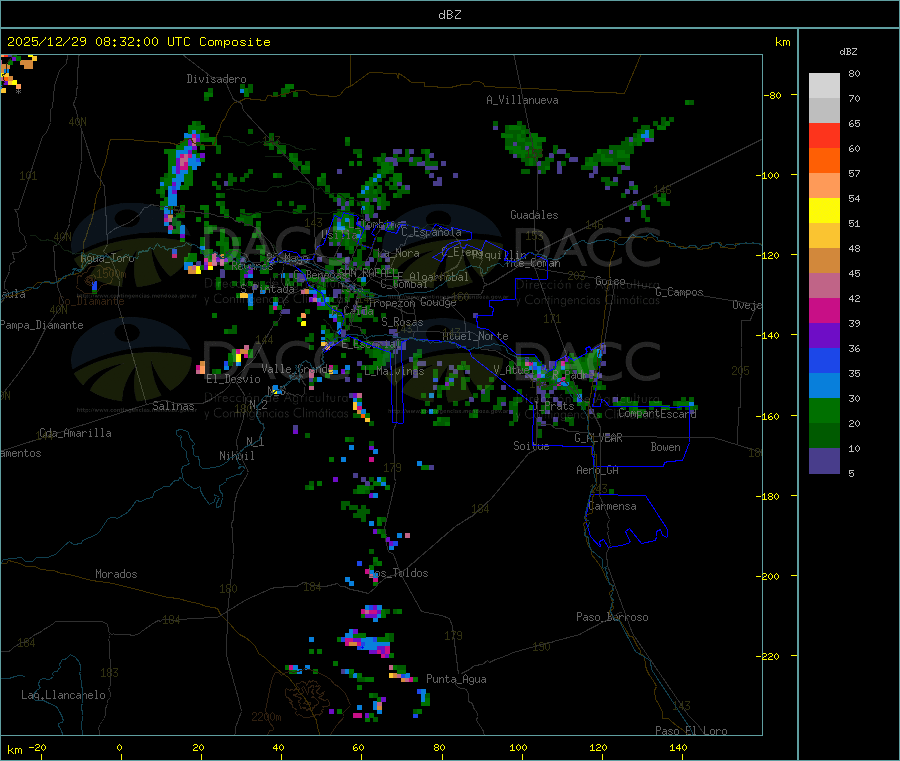
Task: Click the El_Desvio location label
Action: coord(234,379)
